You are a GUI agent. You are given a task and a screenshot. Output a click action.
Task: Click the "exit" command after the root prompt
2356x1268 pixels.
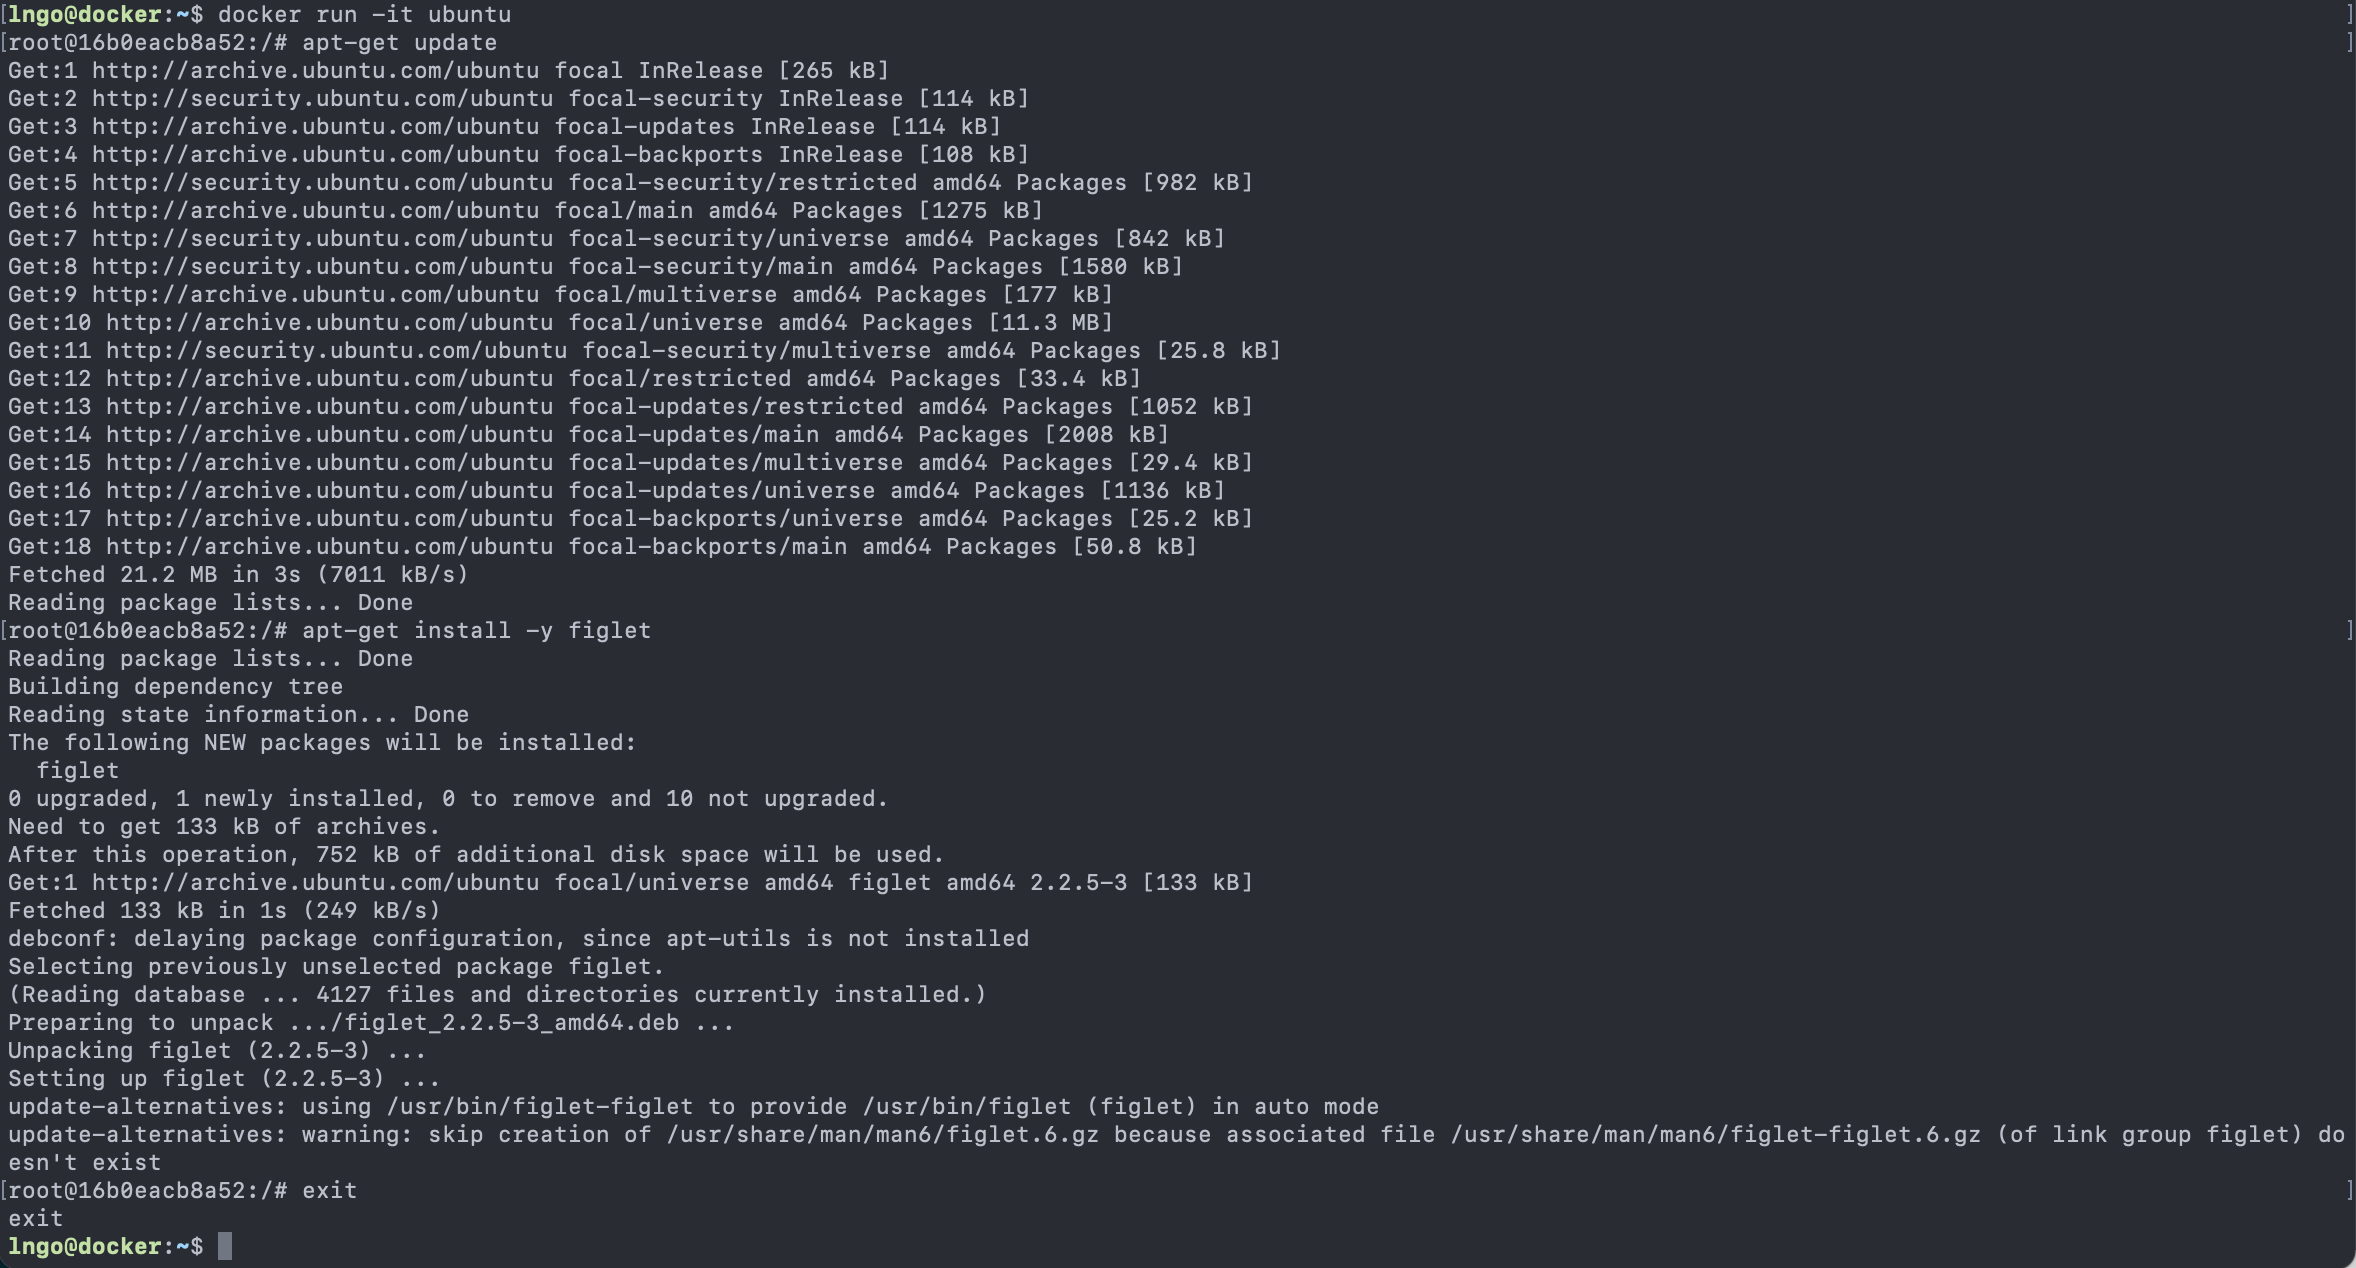pyautogui.click(x=329, y=1191)
